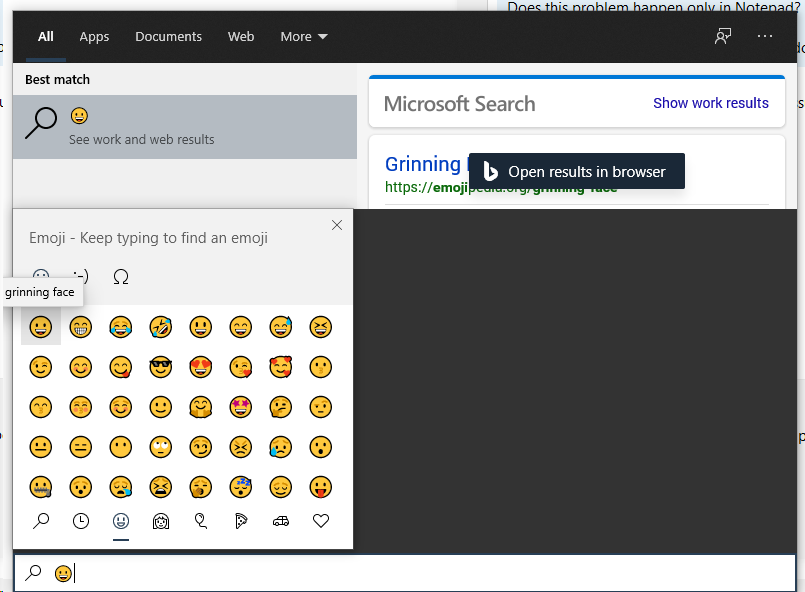
Task: Insert the tired face emoji
Action: [161, 487]
